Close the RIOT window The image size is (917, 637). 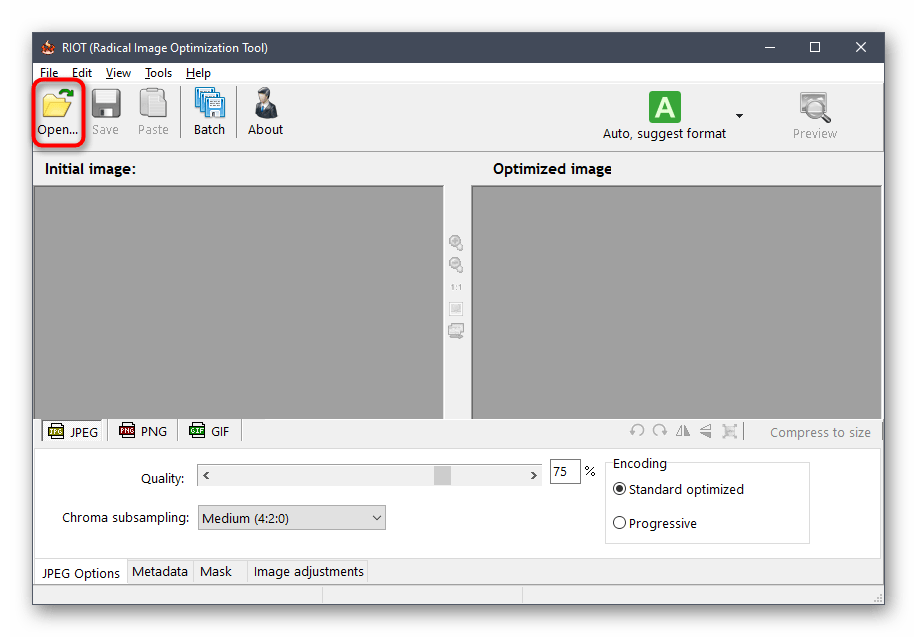[x=860, y=47]
